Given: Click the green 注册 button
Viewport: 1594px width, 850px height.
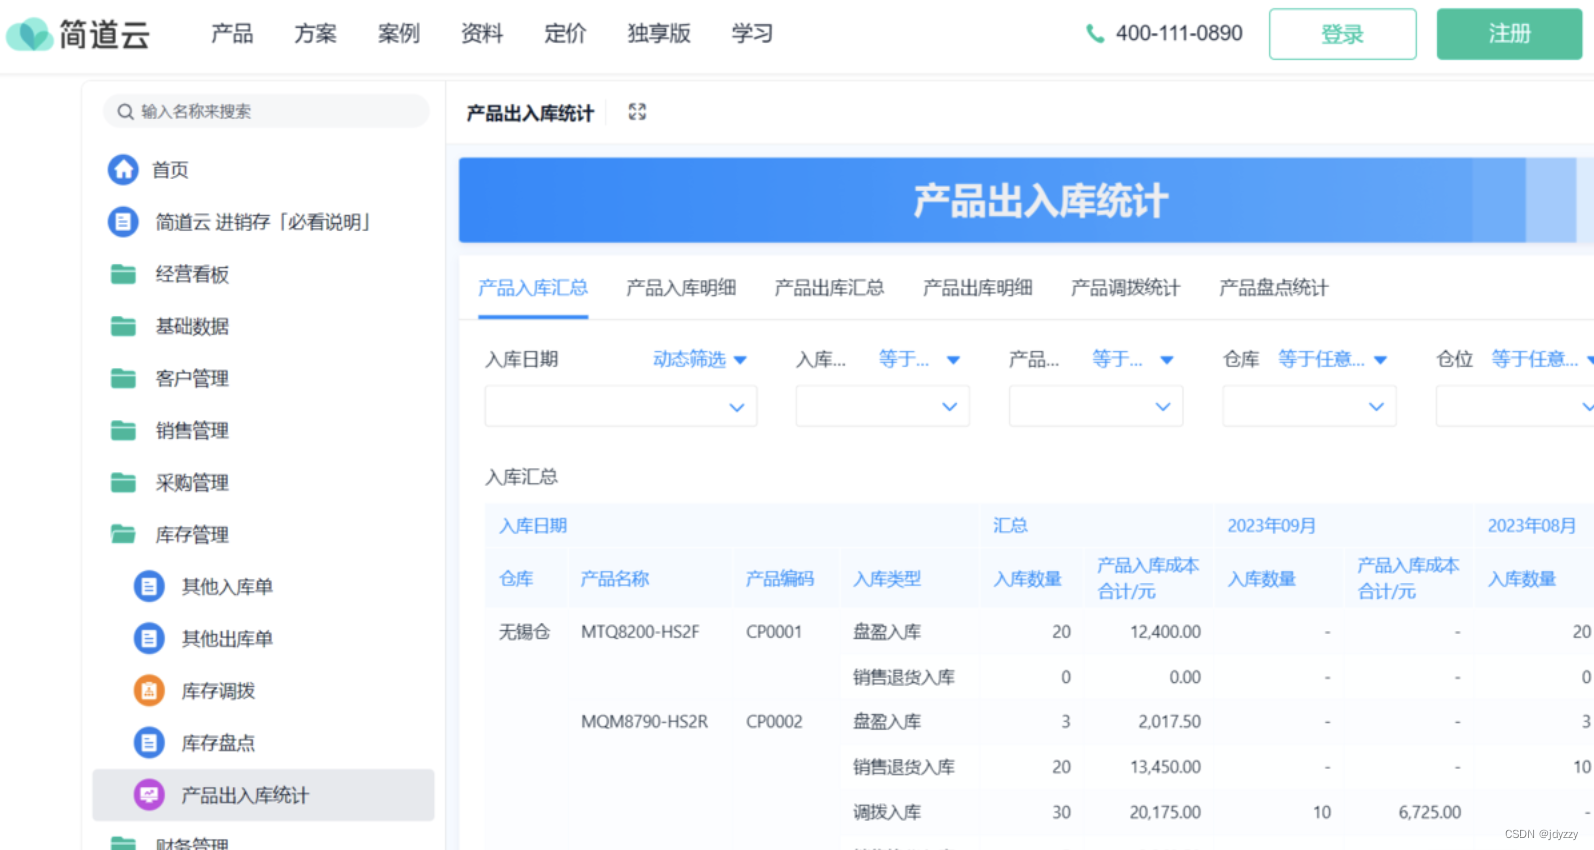Looking at the screenshot, I should [1509, 34].
